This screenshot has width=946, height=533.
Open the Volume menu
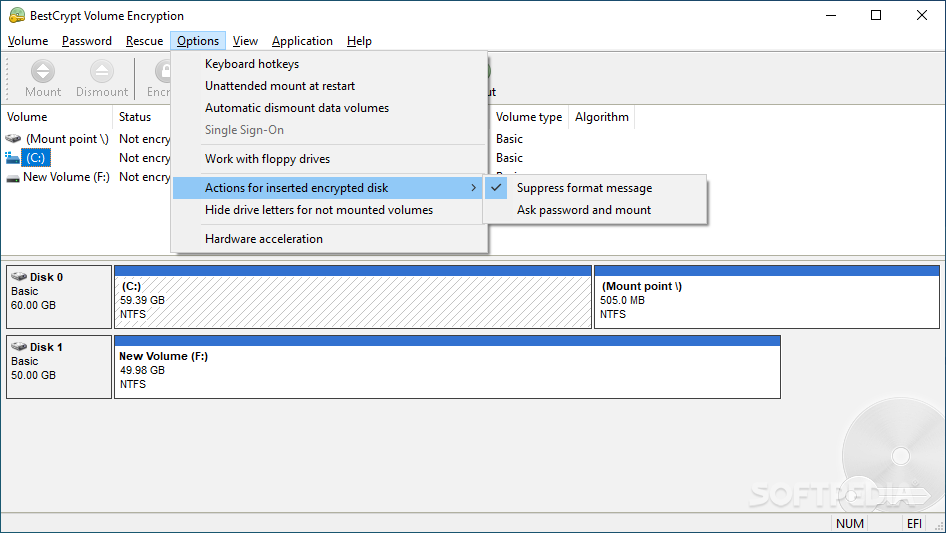click(28, 41)
